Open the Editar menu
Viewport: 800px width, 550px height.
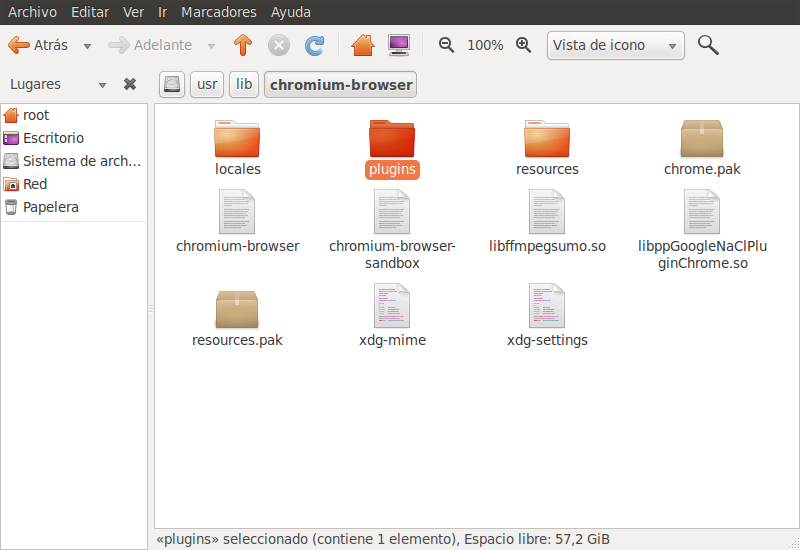coord(90,12)
